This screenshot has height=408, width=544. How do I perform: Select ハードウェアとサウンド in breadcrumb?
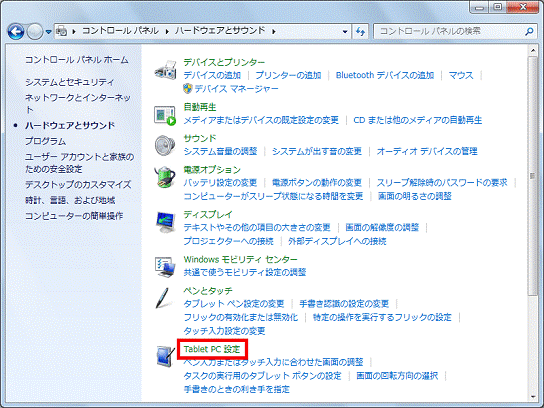click(220, 31)
